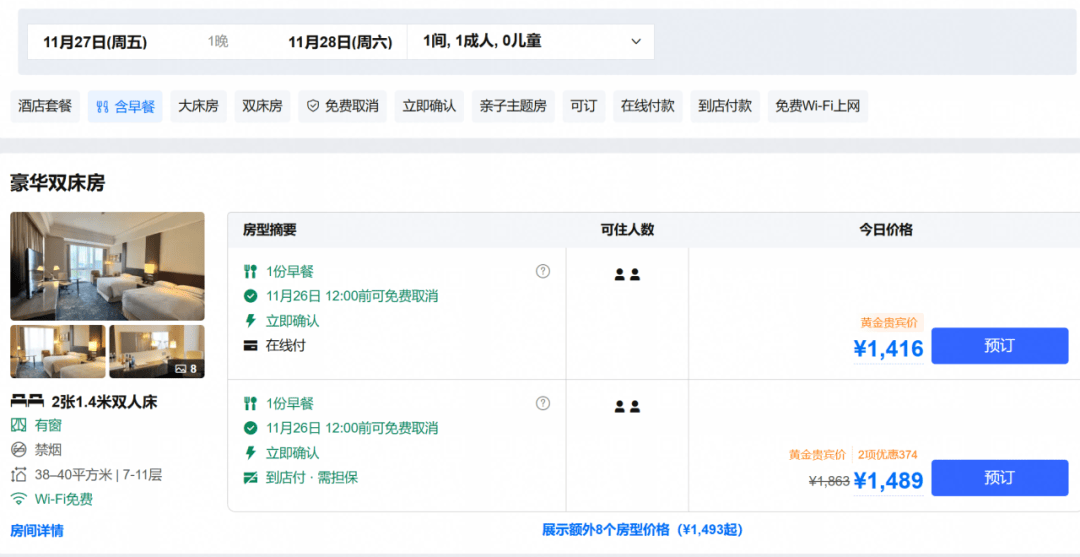Click the bed icon beside 2张1.4米双人床
1080x557 pixels.
(27, 401)
